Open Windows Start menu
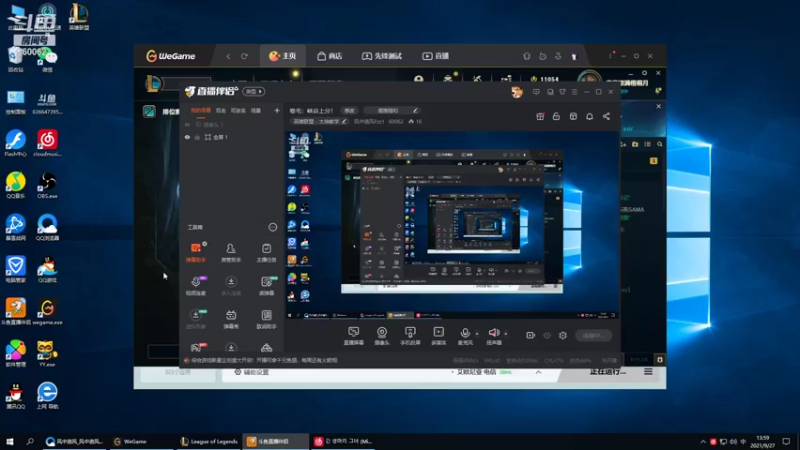 pyautogui.click(x=10, y=441)
